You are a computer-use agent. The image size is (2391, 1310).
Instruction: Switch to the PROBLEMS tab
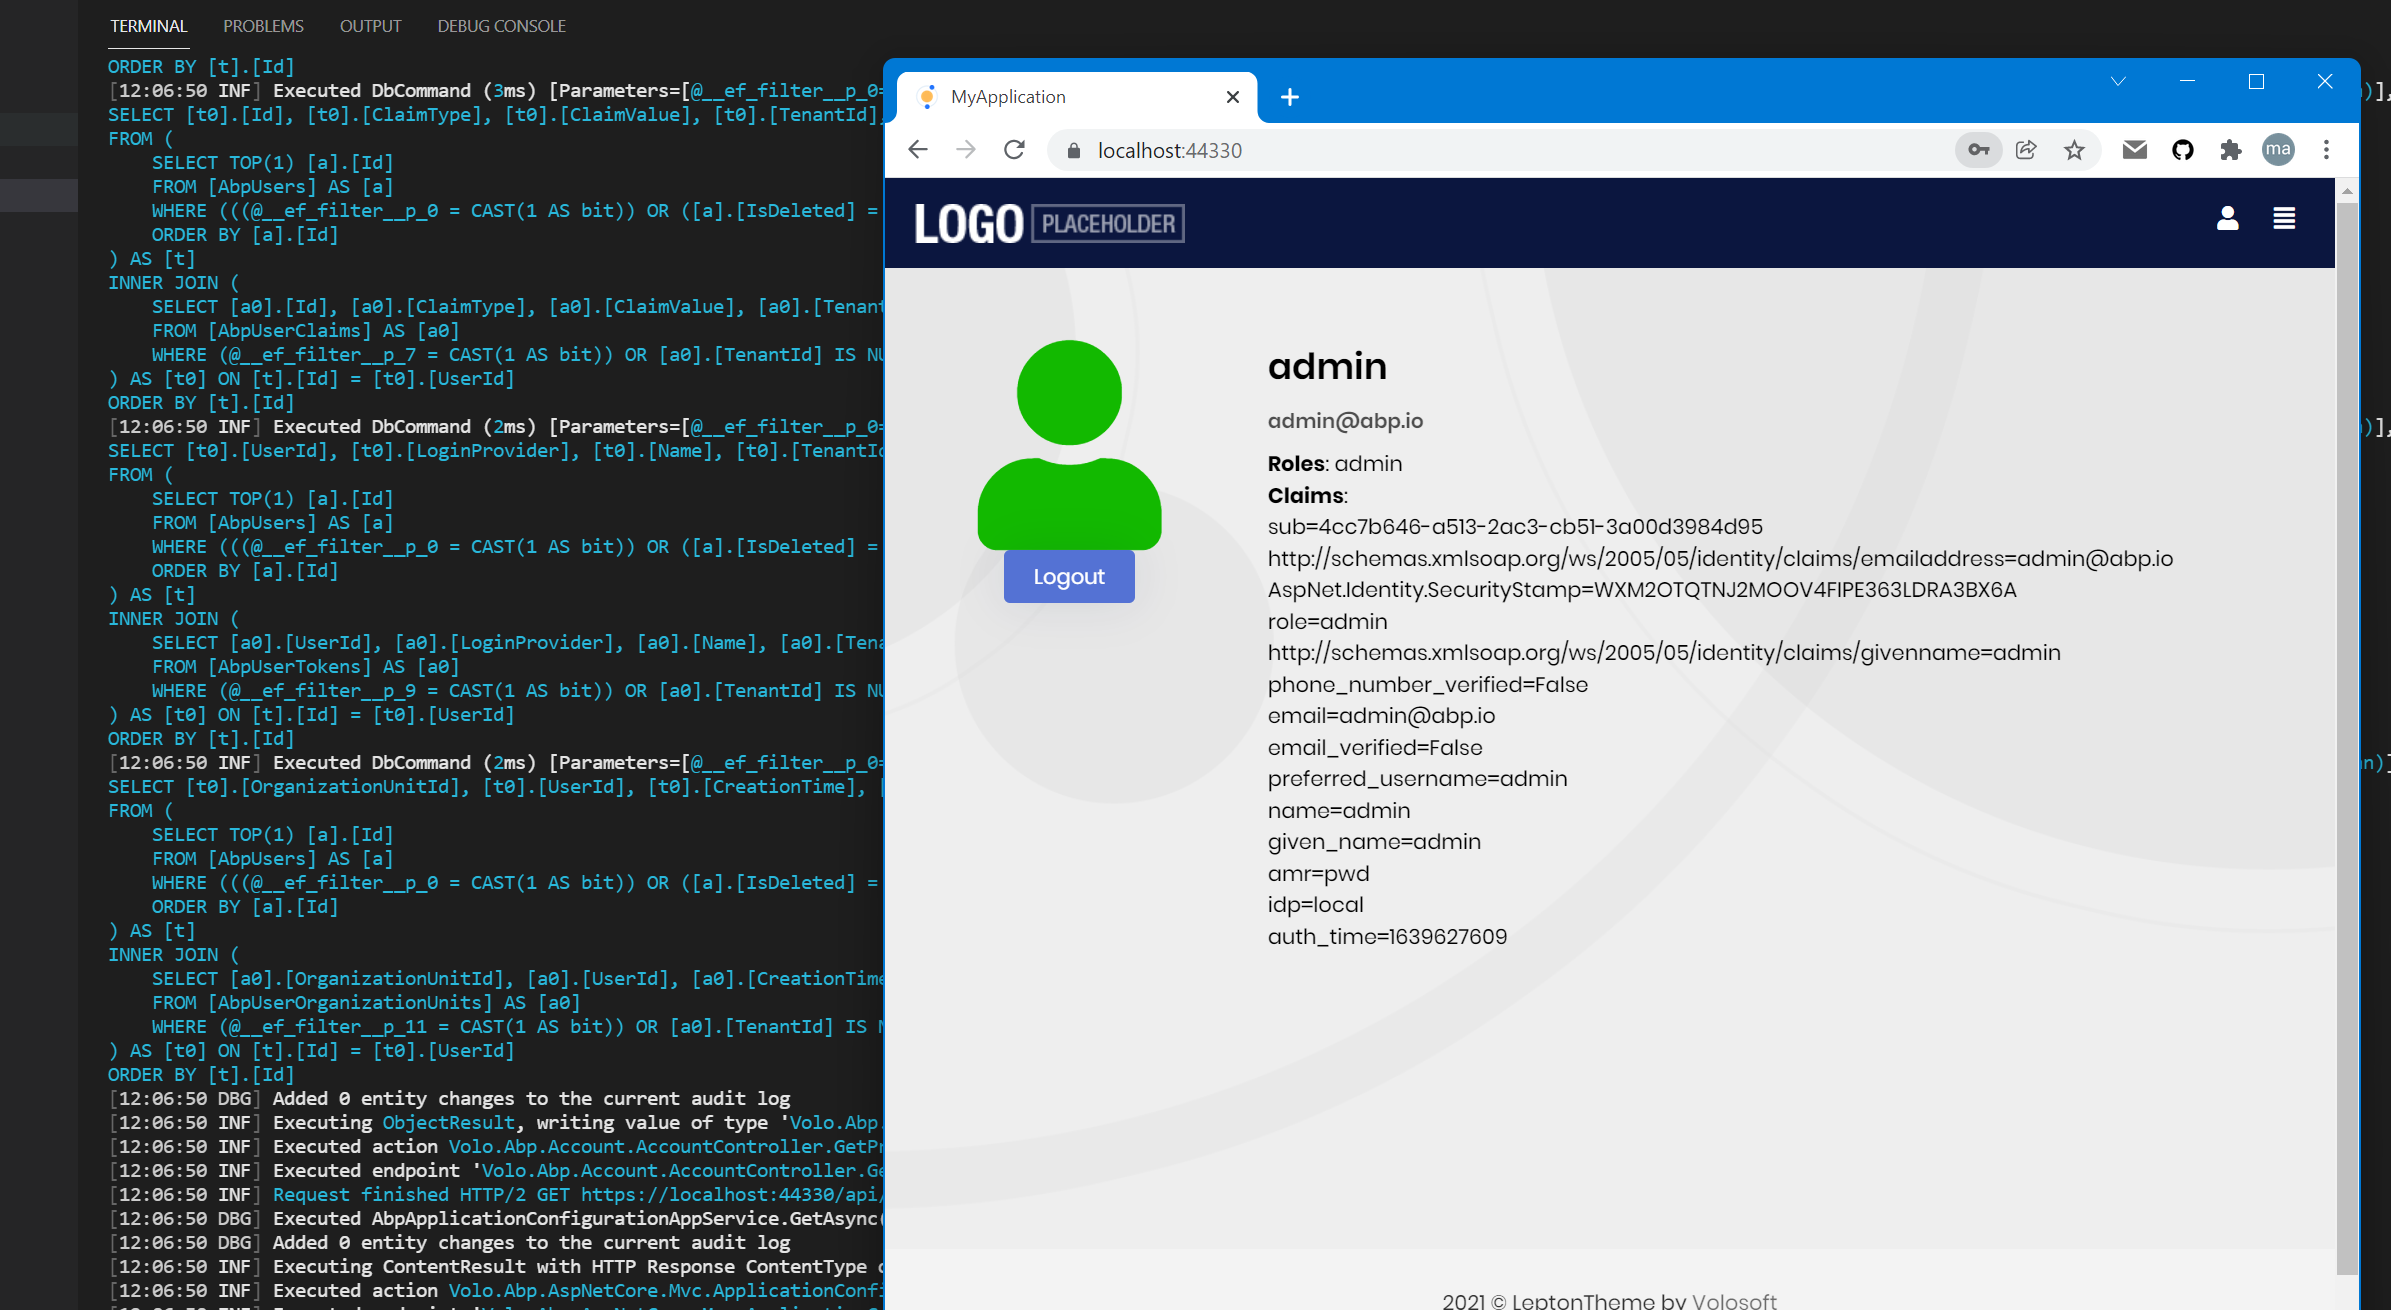click(263, 26)
